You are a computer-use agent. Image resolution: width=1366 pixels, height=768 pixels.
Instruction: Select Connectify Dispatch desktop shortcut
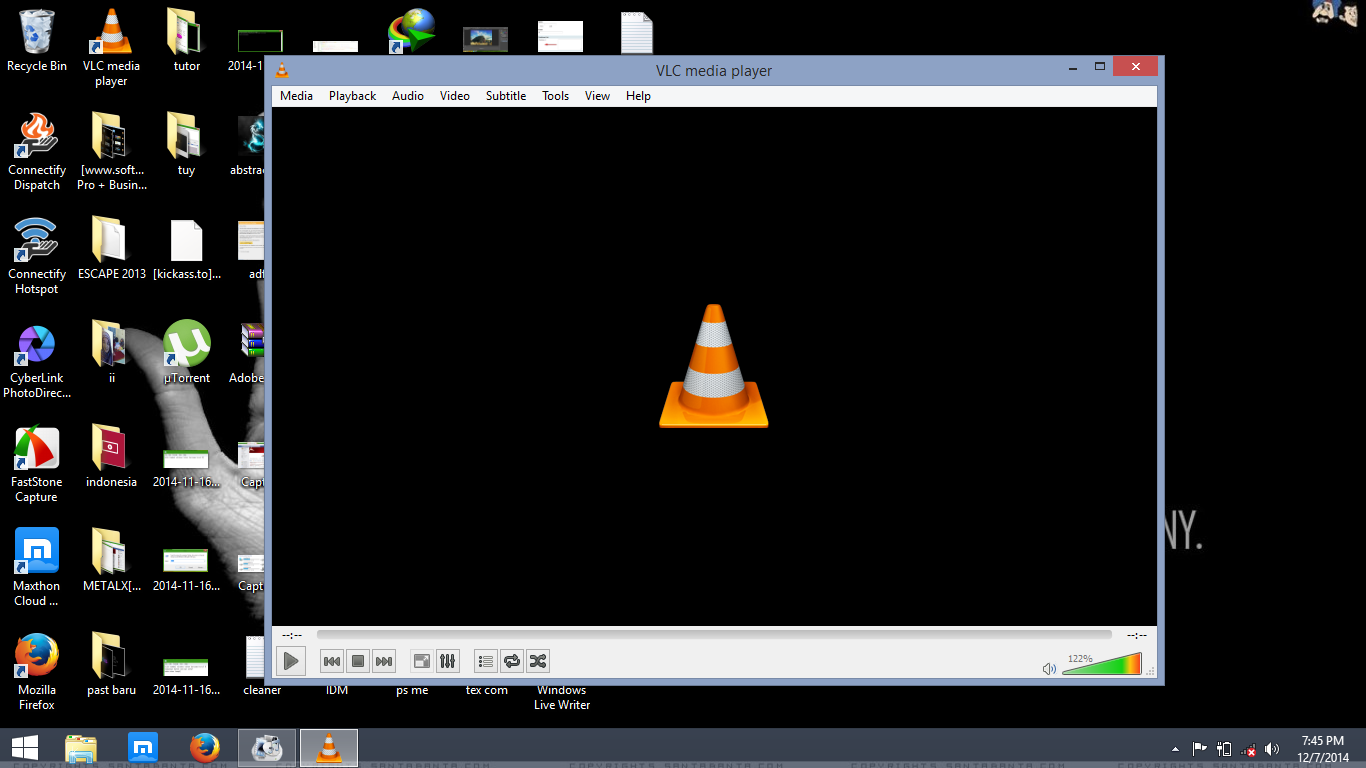pyautogui.click(x=37, y=151)
